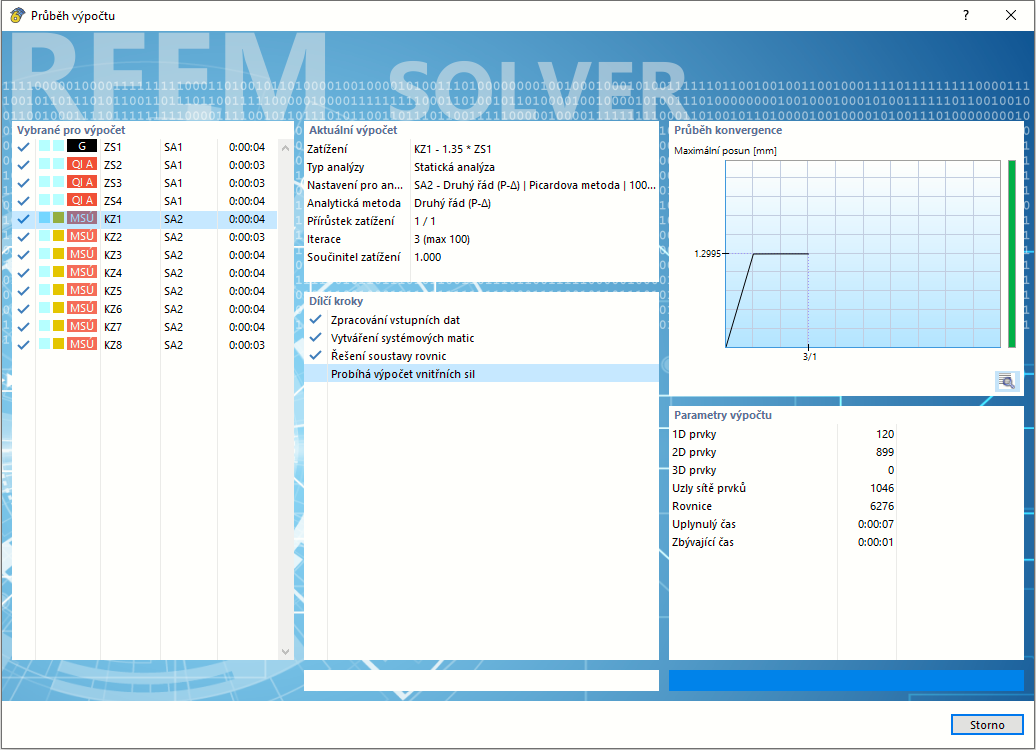Click the G badge of ZS1

pos(82,146)
